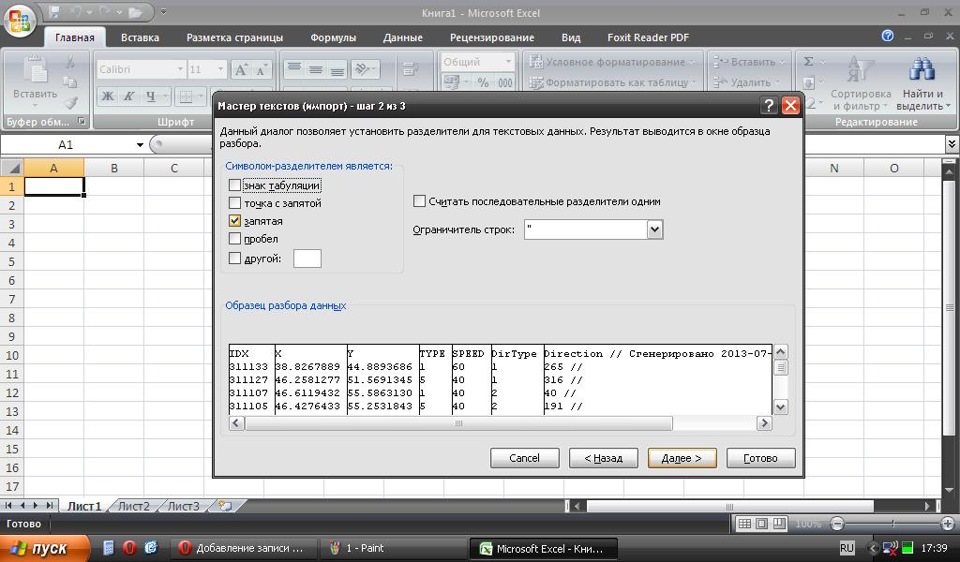Click the Далее > button
Screen dimensions: 960x562
point(681,458)
